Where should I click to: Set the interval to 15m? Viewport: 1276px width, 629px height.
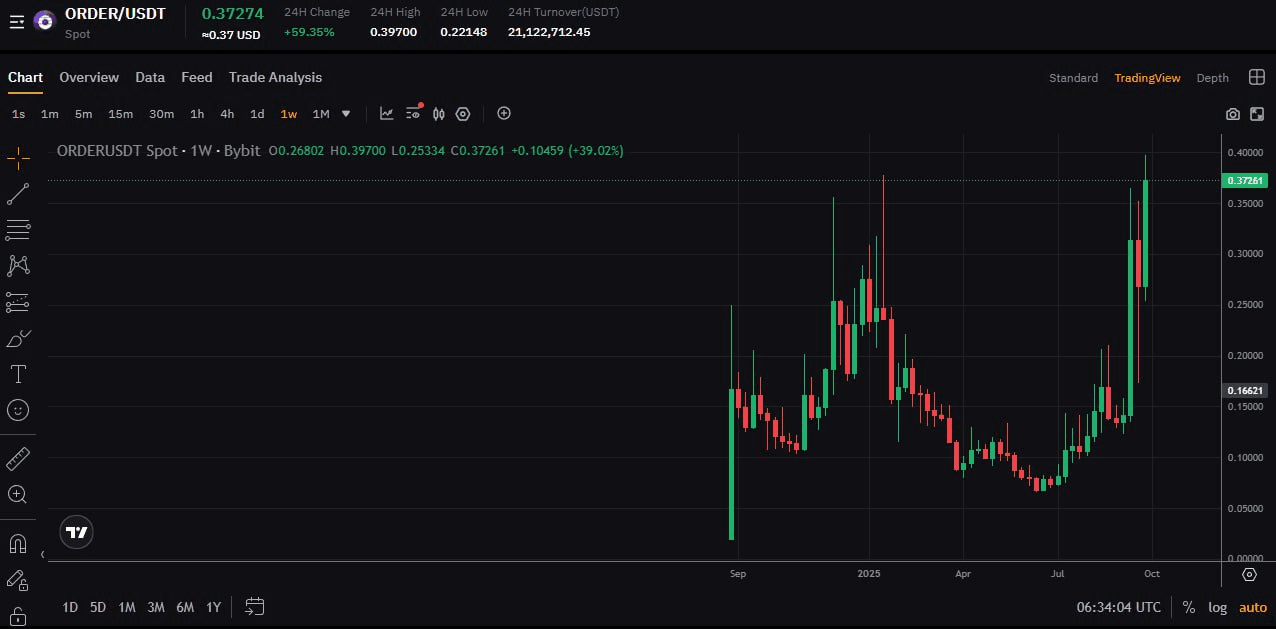click(x=120, y=114)
